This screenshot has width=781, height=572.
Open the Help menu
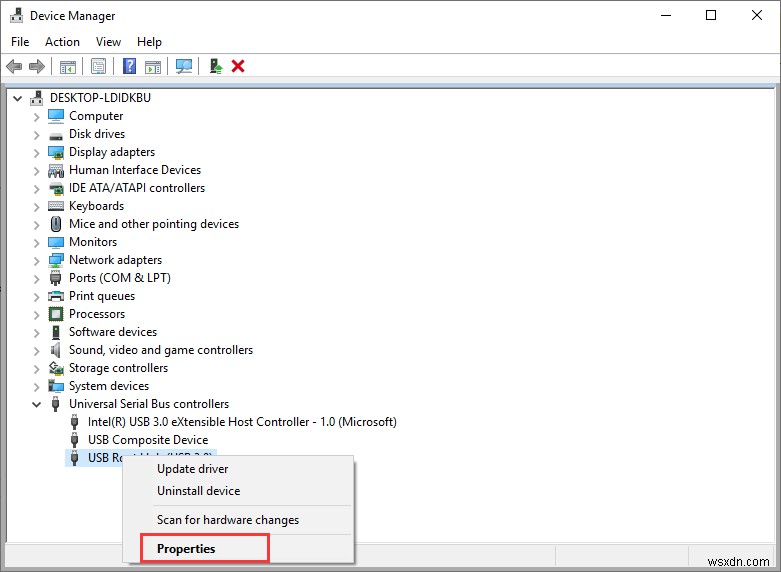point(149,42)
